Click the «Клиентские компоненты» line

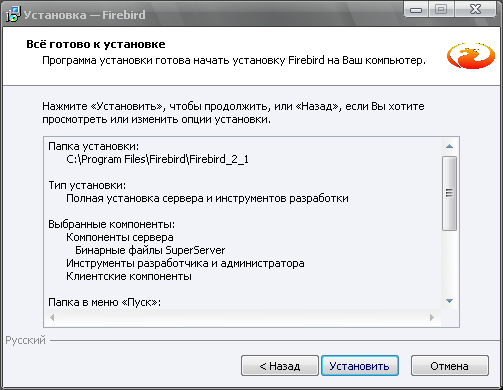click(129, 276)
